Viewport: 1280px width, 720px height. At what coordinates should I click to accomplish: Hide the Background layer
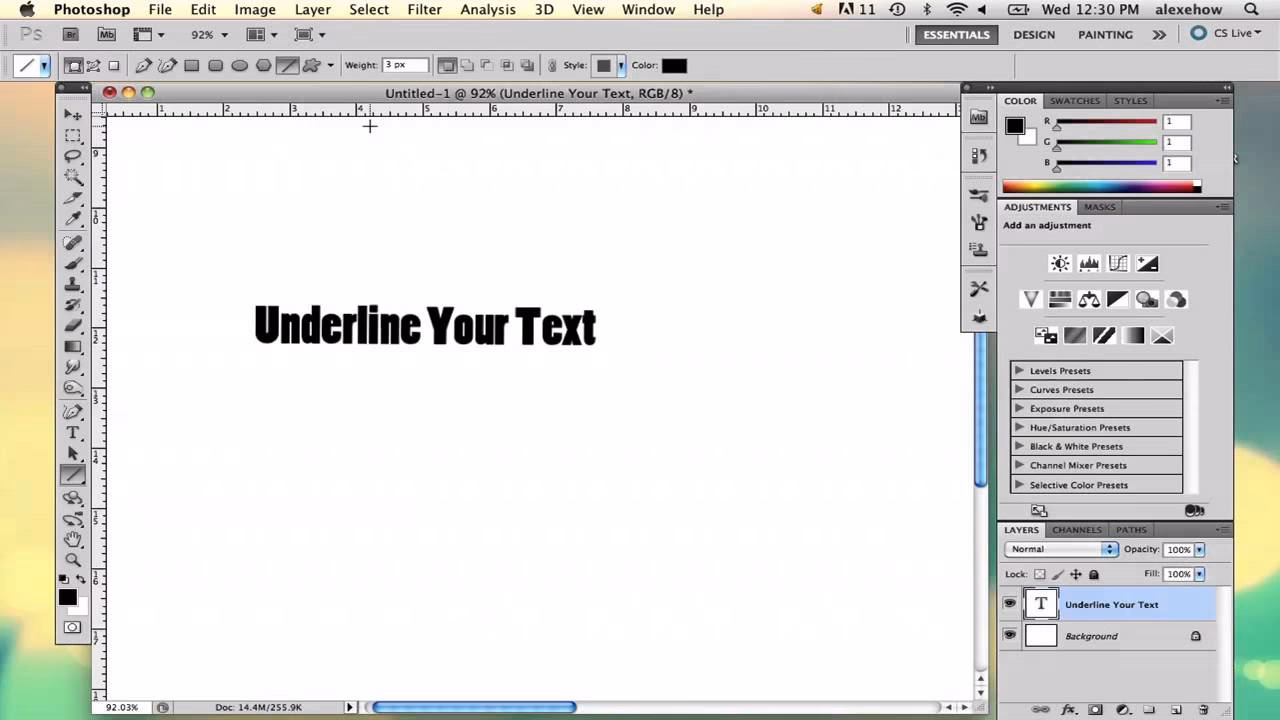[x=1009, y=635]
